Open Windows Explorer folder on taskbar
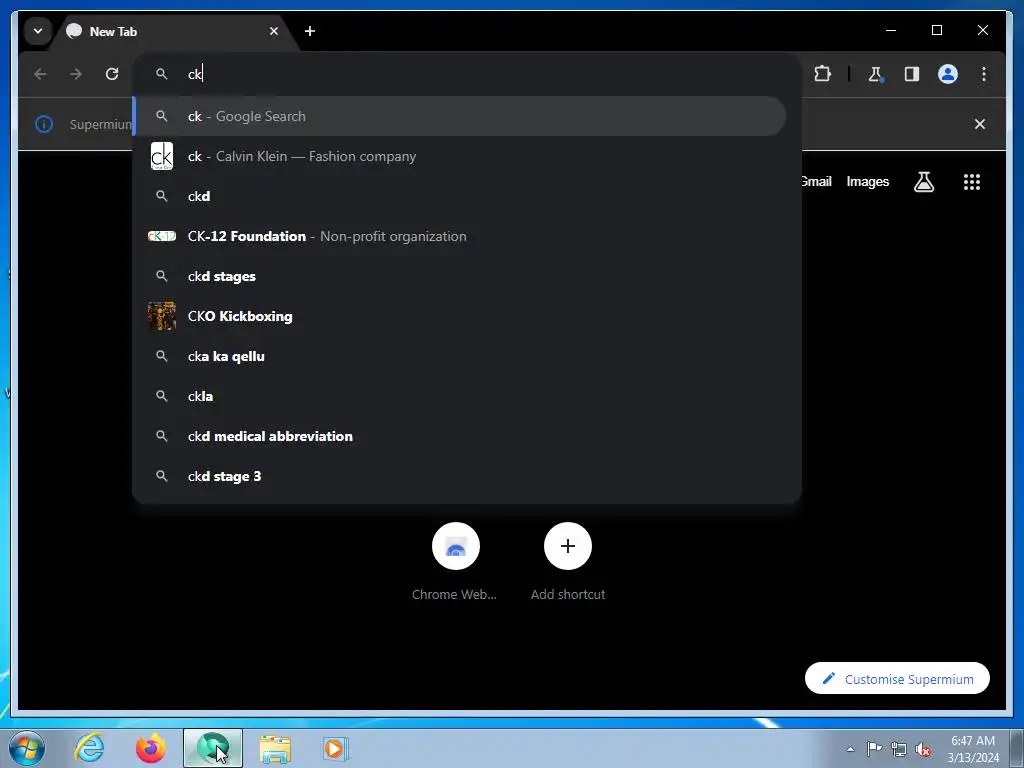The height and width of the screenshot is (768, 1024). click(x=275, y=748)
